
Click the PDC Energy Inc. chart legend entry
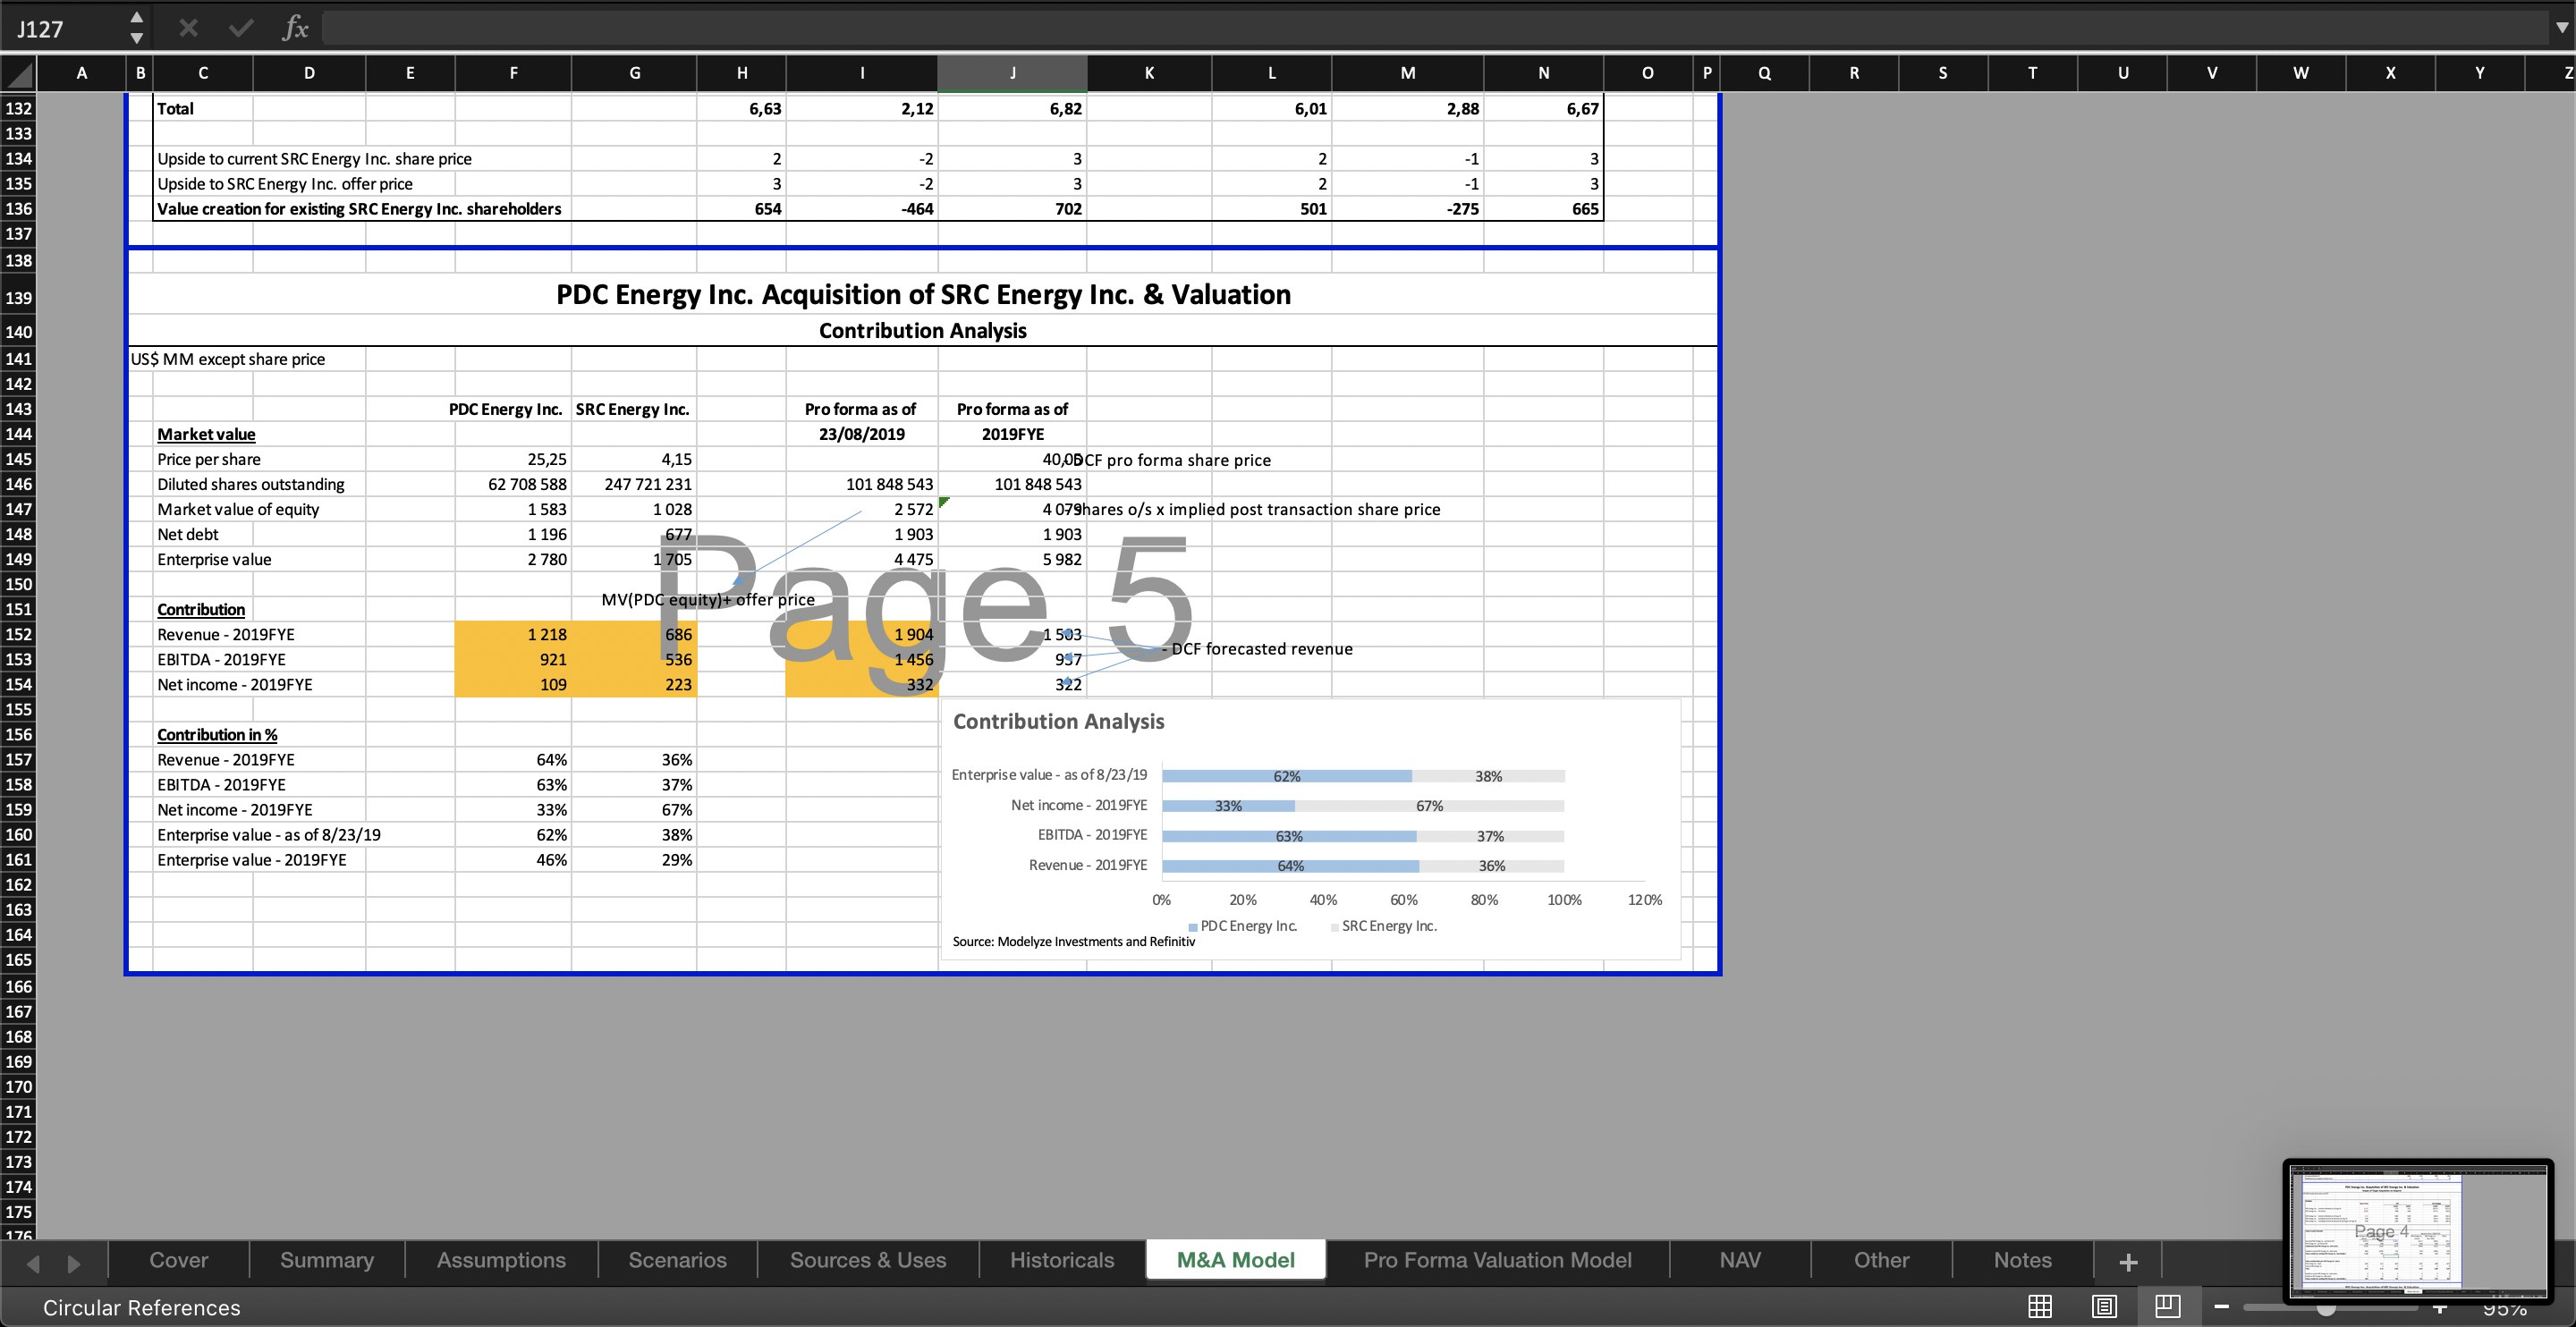(1243, 926)
